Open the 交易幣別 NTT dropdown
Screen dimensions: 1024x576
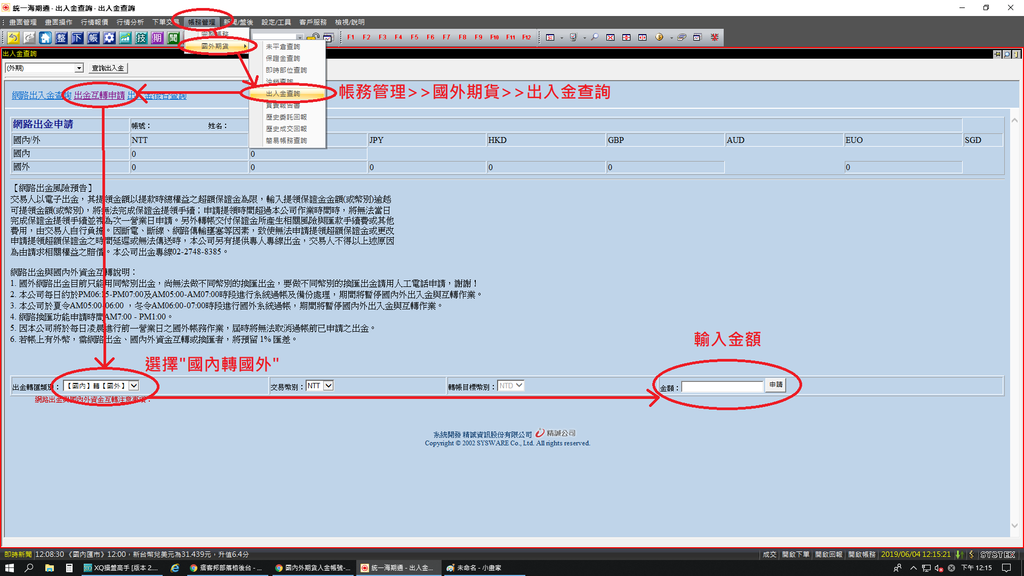(x=329, y=383)
